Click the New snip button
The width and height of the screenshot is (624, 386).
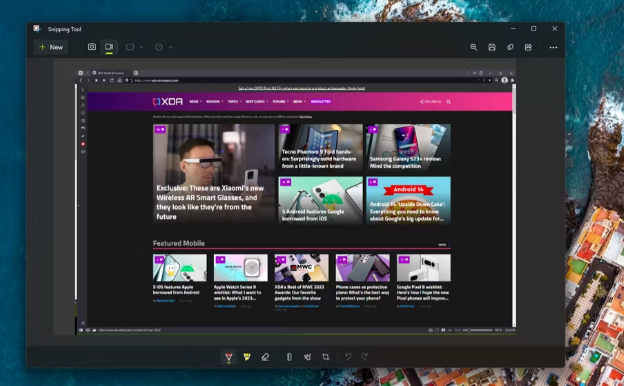(51, 47)
